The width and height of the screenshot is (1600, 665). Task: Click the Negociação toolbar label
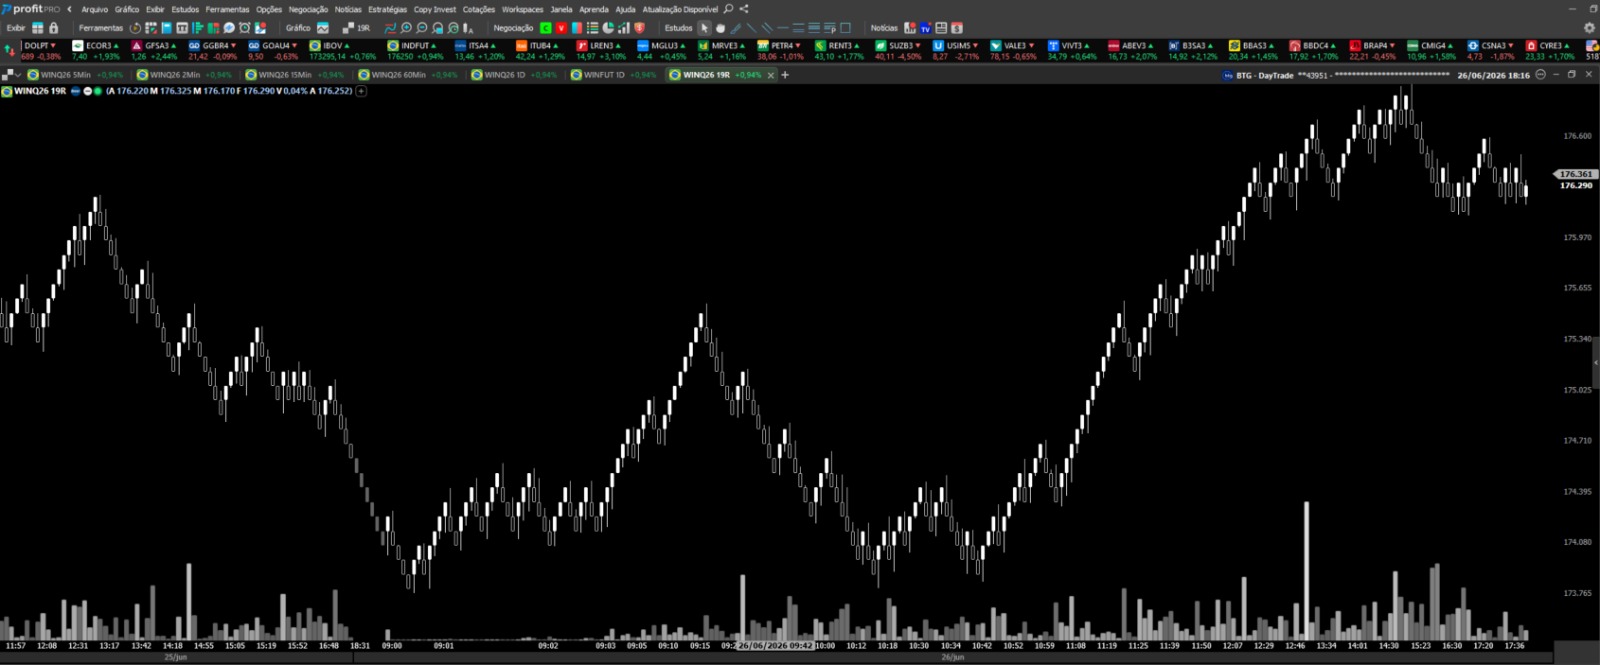[x=513, y=28]
